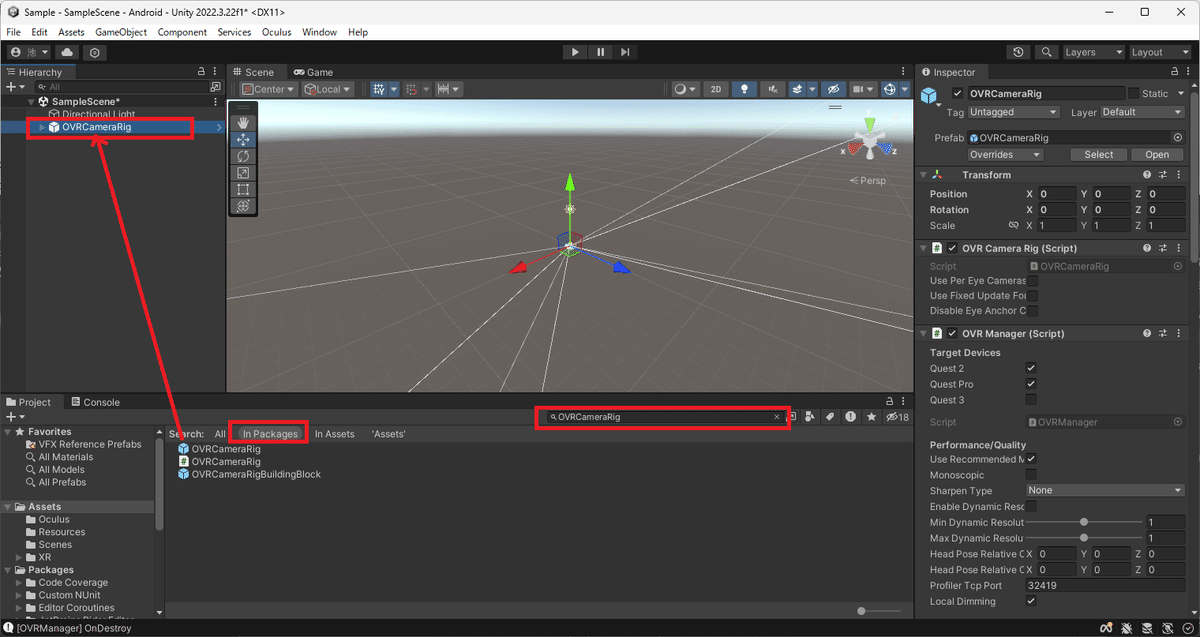
Task: Click the scale constrained proportions link icon
Action: point(1013,226)
